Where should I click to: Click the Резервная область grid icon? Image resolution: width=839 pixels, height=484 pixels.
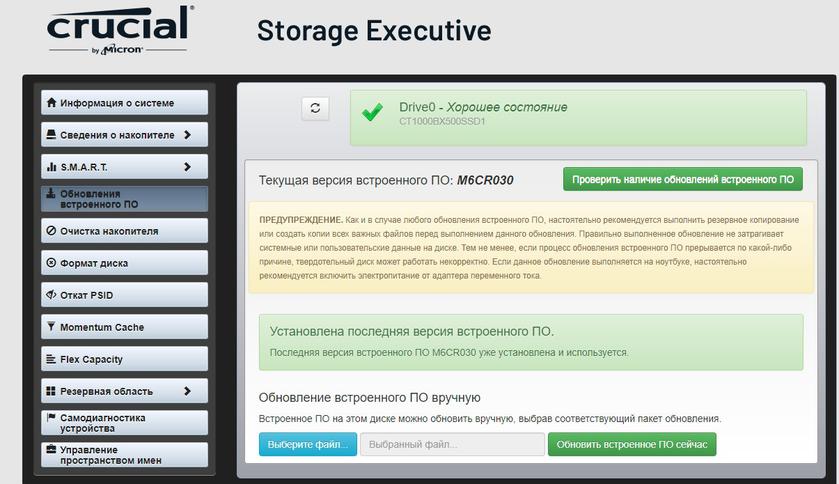[51, 391]
